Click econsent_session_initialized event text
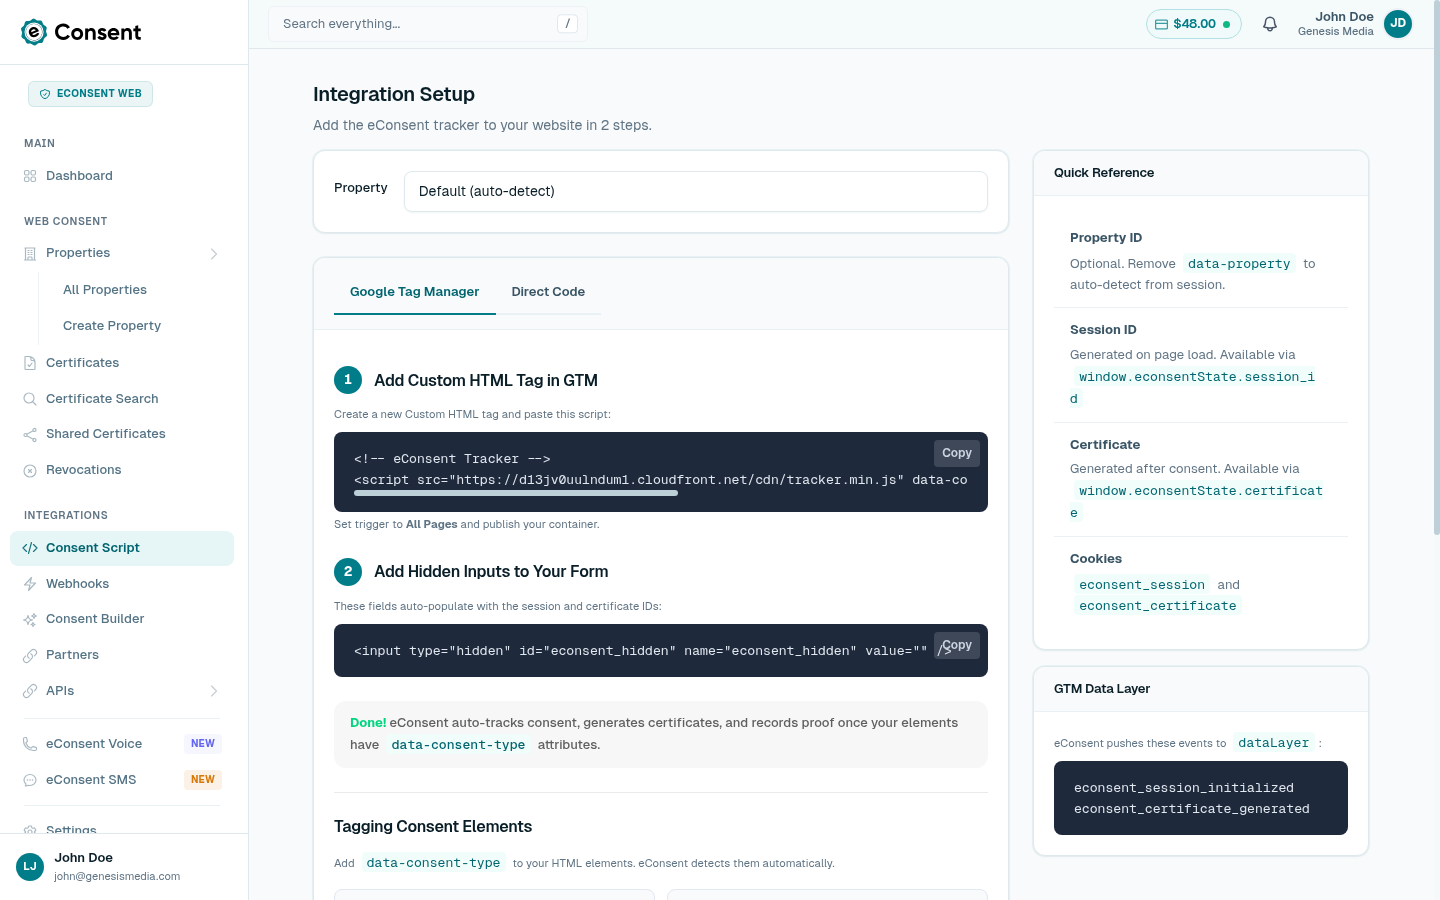Image resolution: width=1440 pixels, height=900 pixels. (1184, 788)
